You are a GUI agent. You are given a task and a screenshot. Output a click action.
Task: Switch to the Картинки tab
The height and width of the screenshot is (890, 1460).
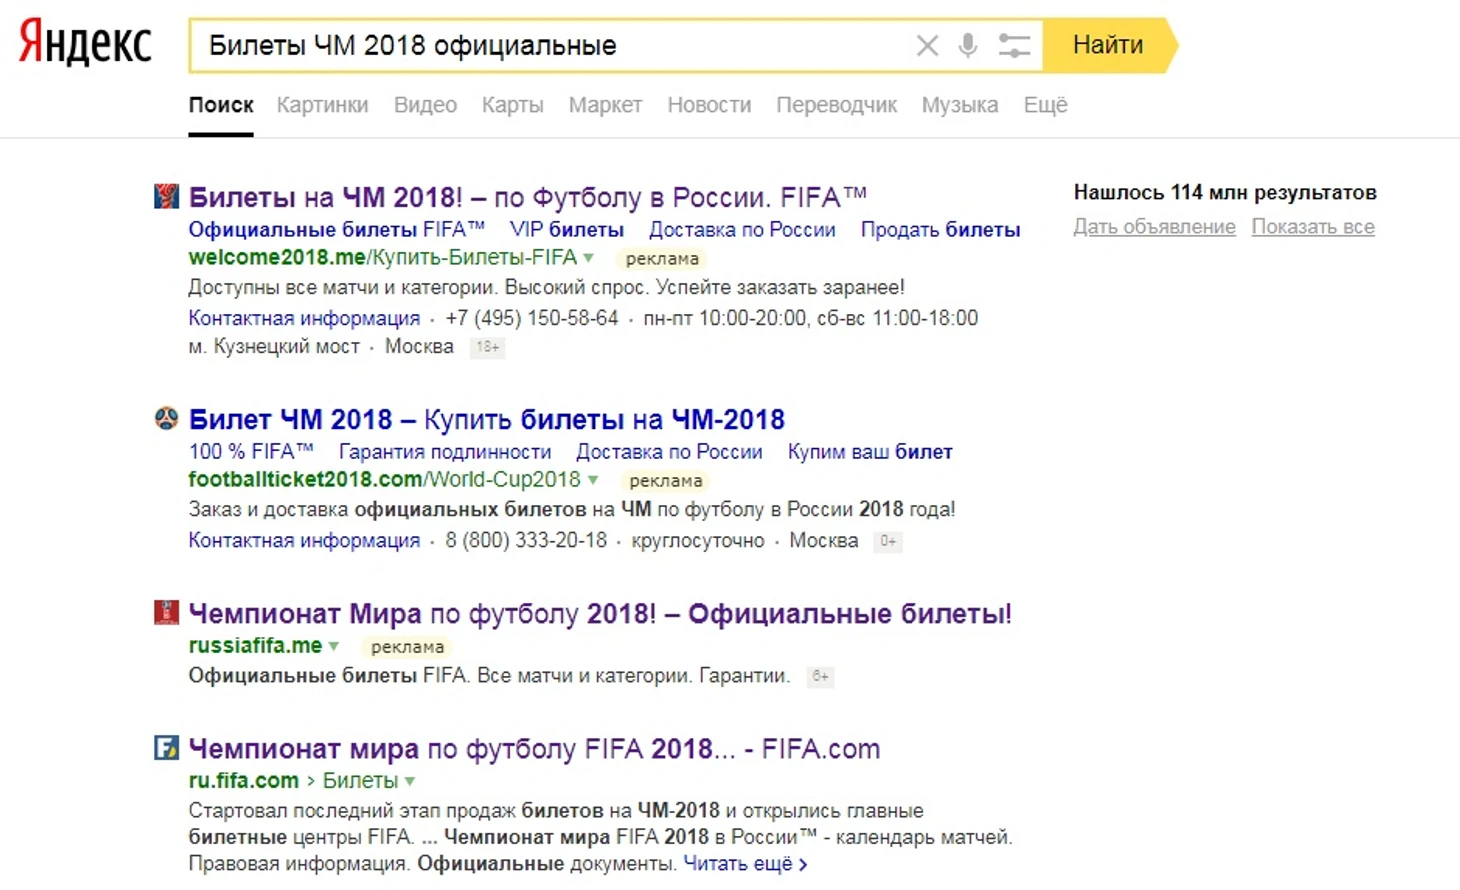322,105
